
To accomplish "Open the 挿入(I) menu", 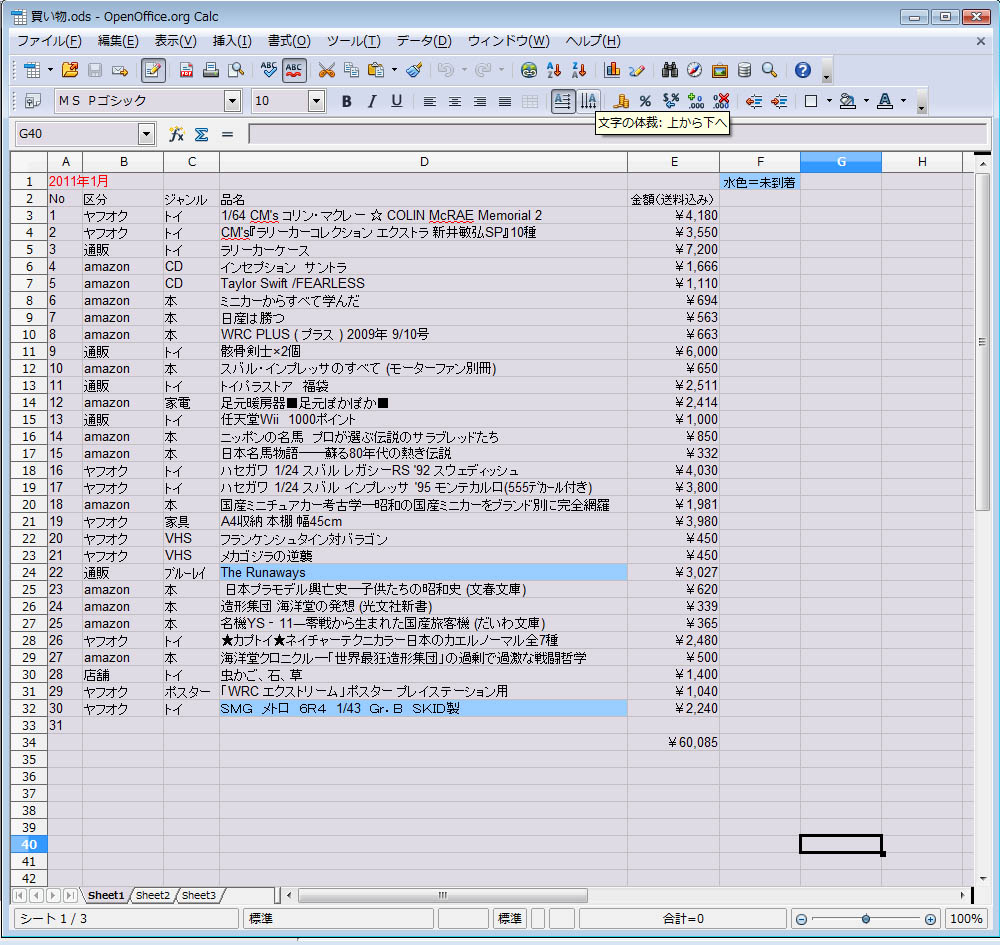I will click(232, 41).
